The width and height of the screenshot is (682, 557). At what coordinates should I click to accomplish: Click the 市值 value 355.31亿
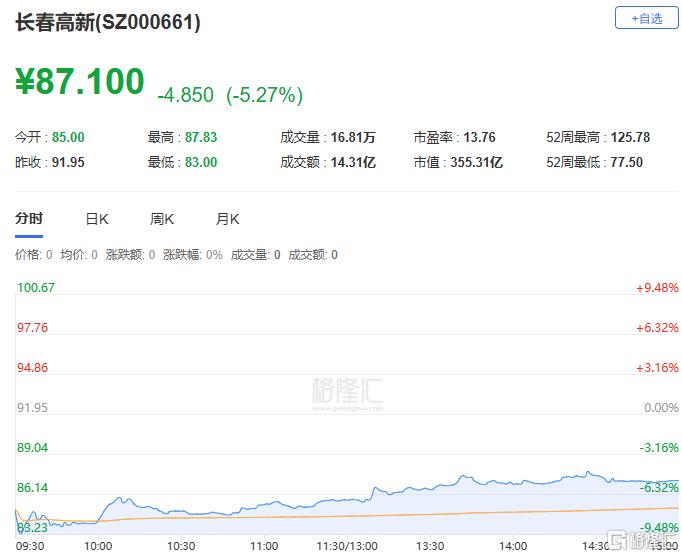[476, 162]
